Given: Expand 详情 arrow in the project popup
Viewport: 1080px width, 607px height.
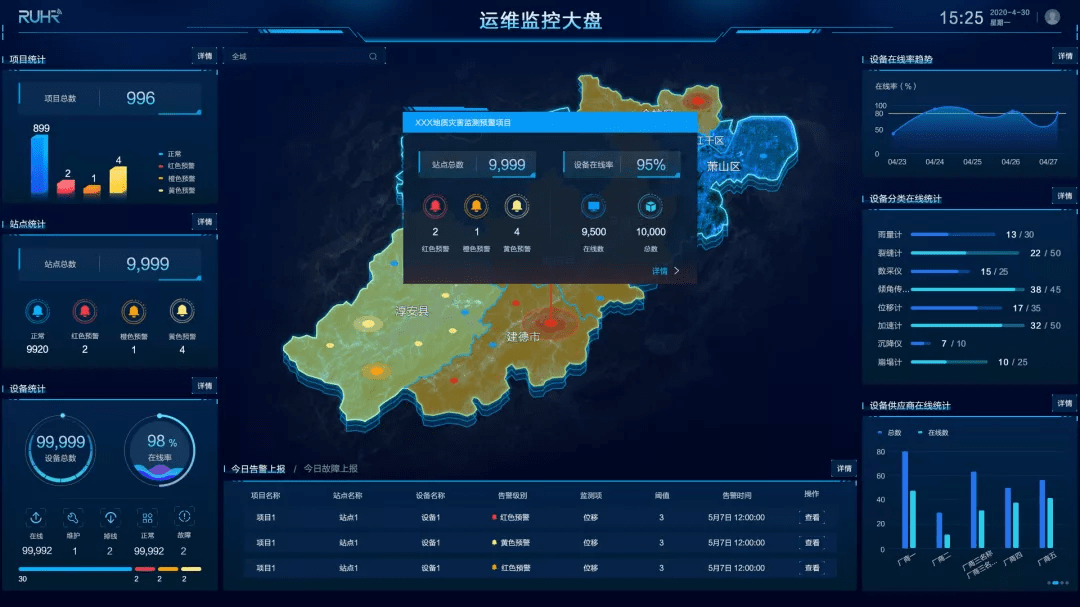Looking at the screenshot, I should coord(665,271).
